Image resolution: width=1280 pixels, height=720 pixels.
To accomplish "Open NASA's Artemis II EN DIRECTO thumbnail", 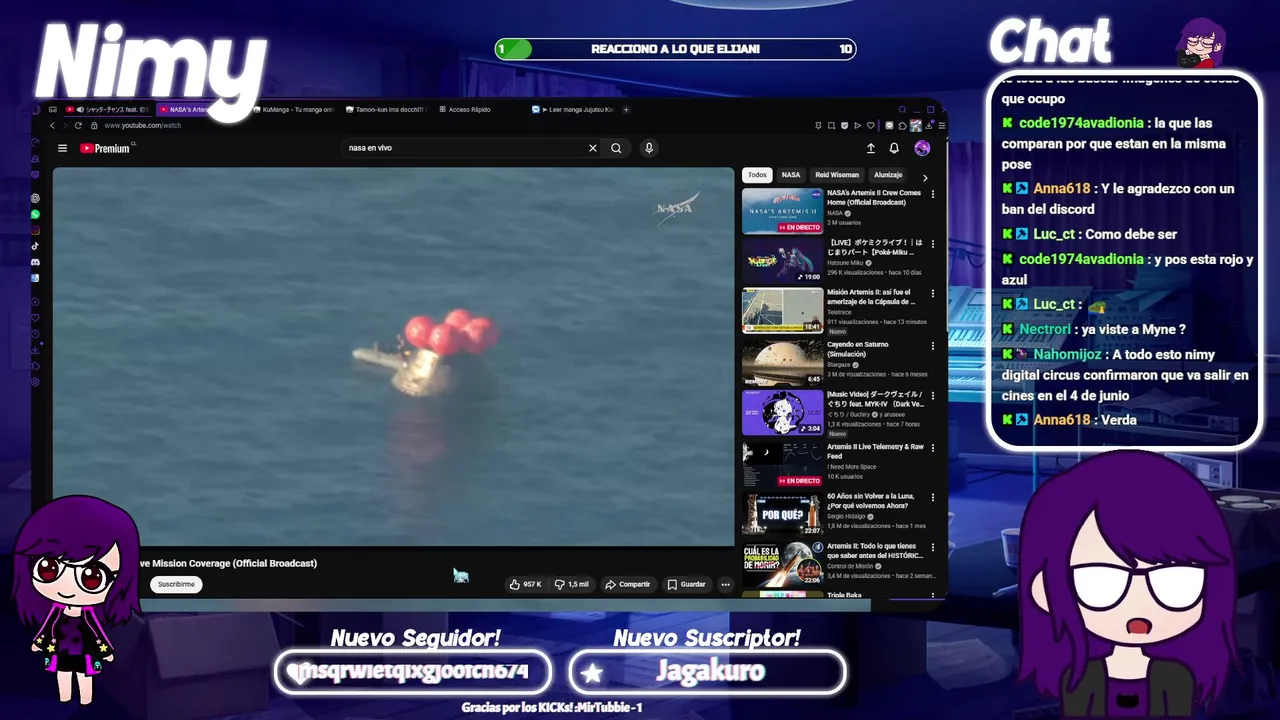I will click(x=782, y=211).
